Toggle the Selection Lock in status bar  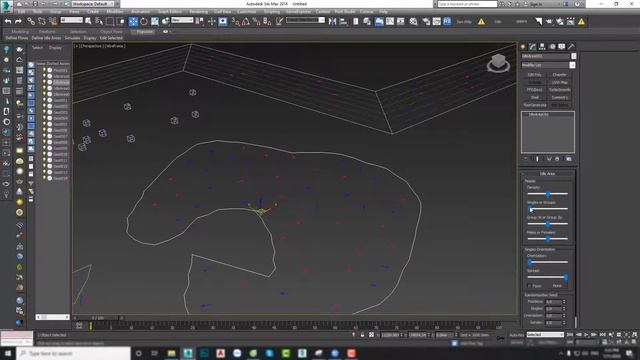coord(362,335)
